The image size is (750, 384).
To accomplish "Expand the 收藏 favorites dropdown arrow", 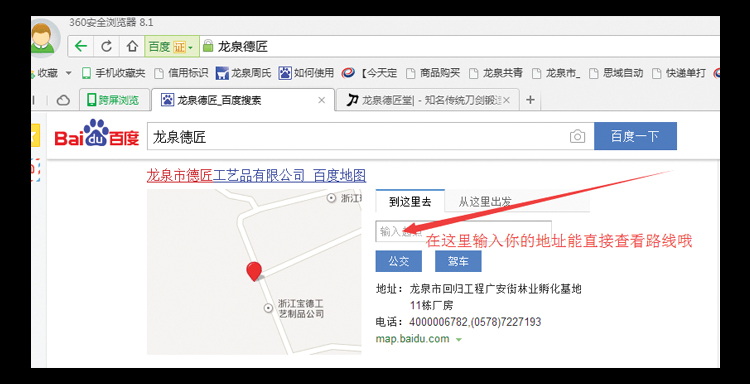I will point(68,73).
